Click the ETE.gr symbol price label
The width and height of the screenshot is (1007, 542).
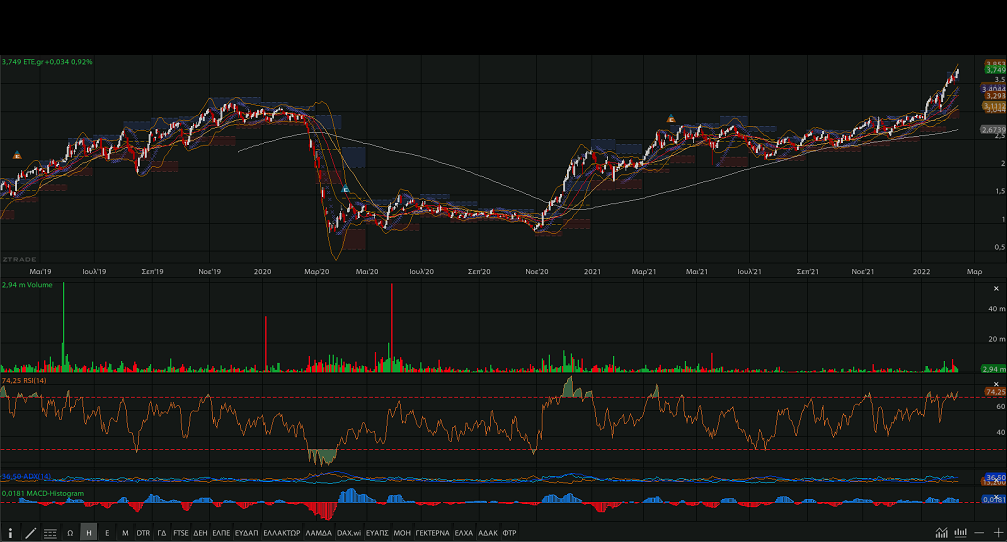[47, 62]
